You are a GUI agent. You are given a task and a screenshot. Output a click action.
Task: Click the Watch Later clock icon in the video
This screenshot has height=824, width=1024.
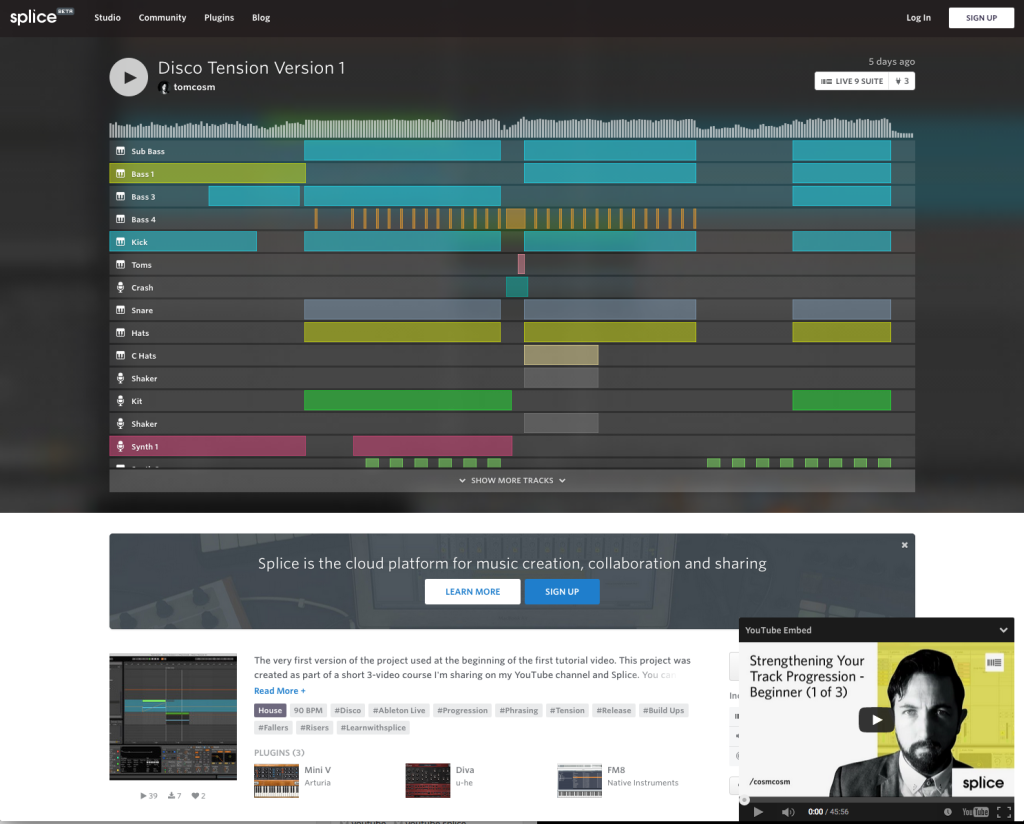[x=948, y=812]
